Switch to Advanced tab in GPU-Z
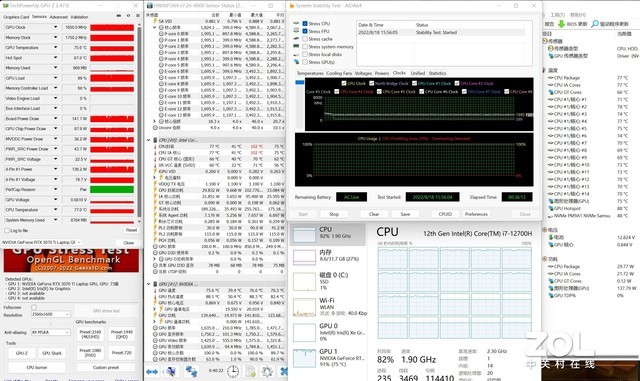 59,17
